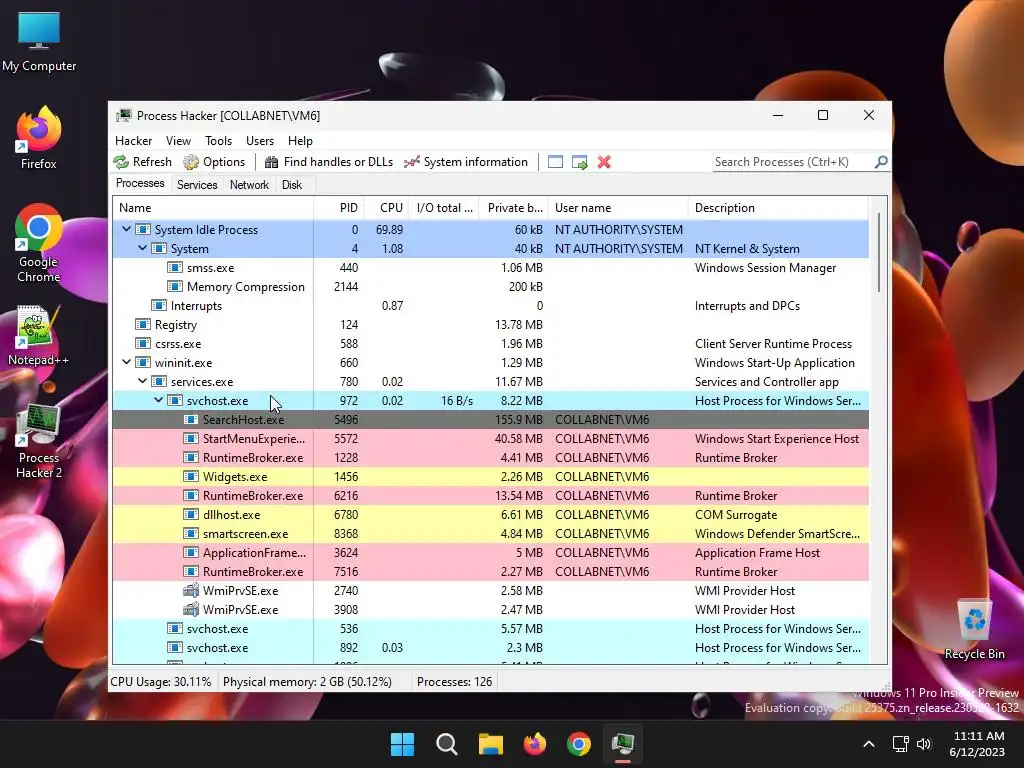Open the Windows Start button

[402, 744]
